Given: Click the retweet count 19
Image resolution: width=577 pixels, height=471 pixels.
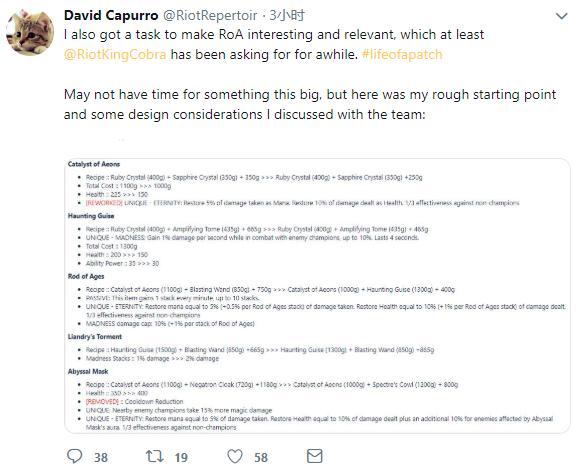Looking at the screenshot, I should pyautogui.click(x=181, y=457).
